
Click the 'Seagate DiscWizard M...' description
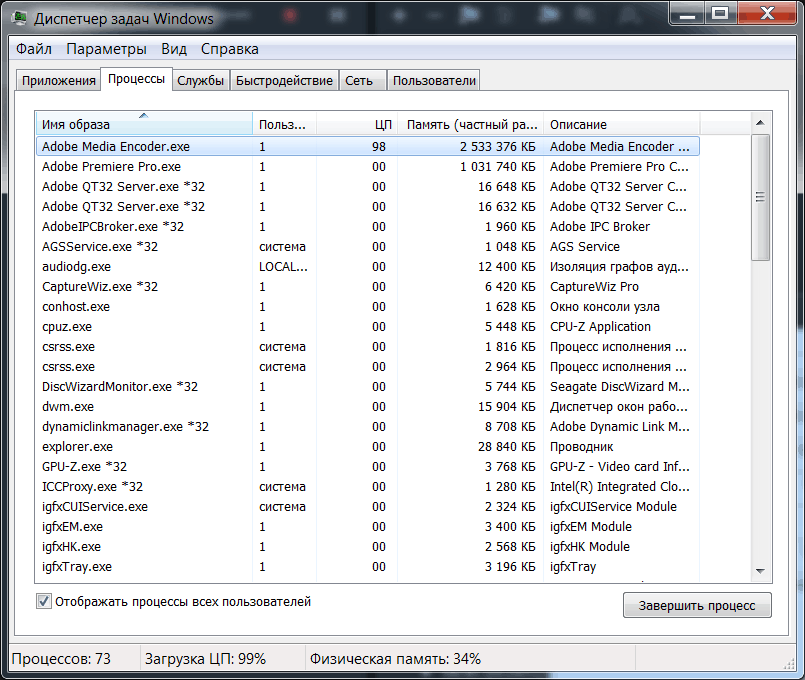click(x=620, y=387)
